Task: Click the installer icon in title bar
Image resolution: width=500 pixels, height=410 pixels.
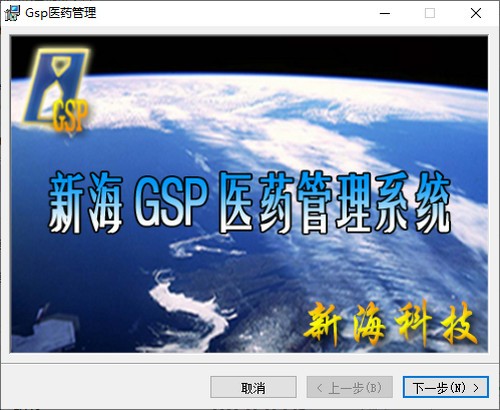Action: point(12,13)
